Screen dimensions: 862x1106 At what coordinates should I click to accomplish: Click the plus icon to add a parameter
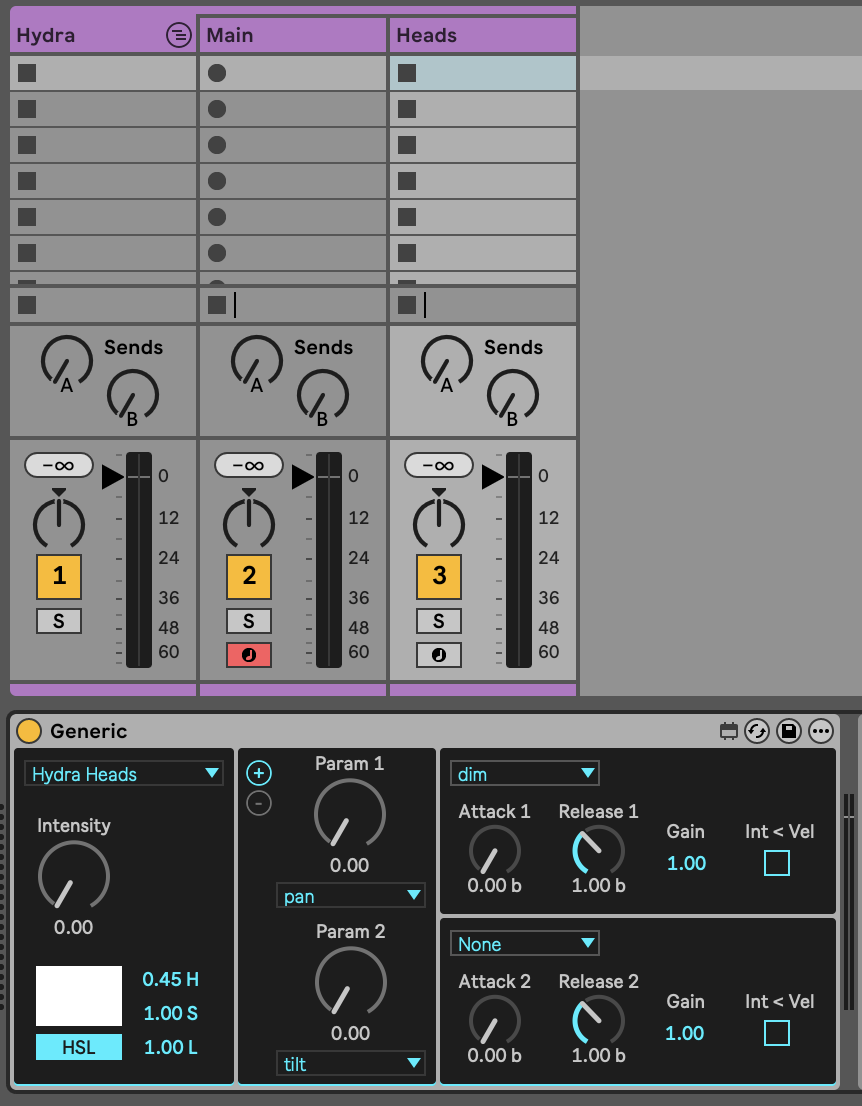(259, 773)
